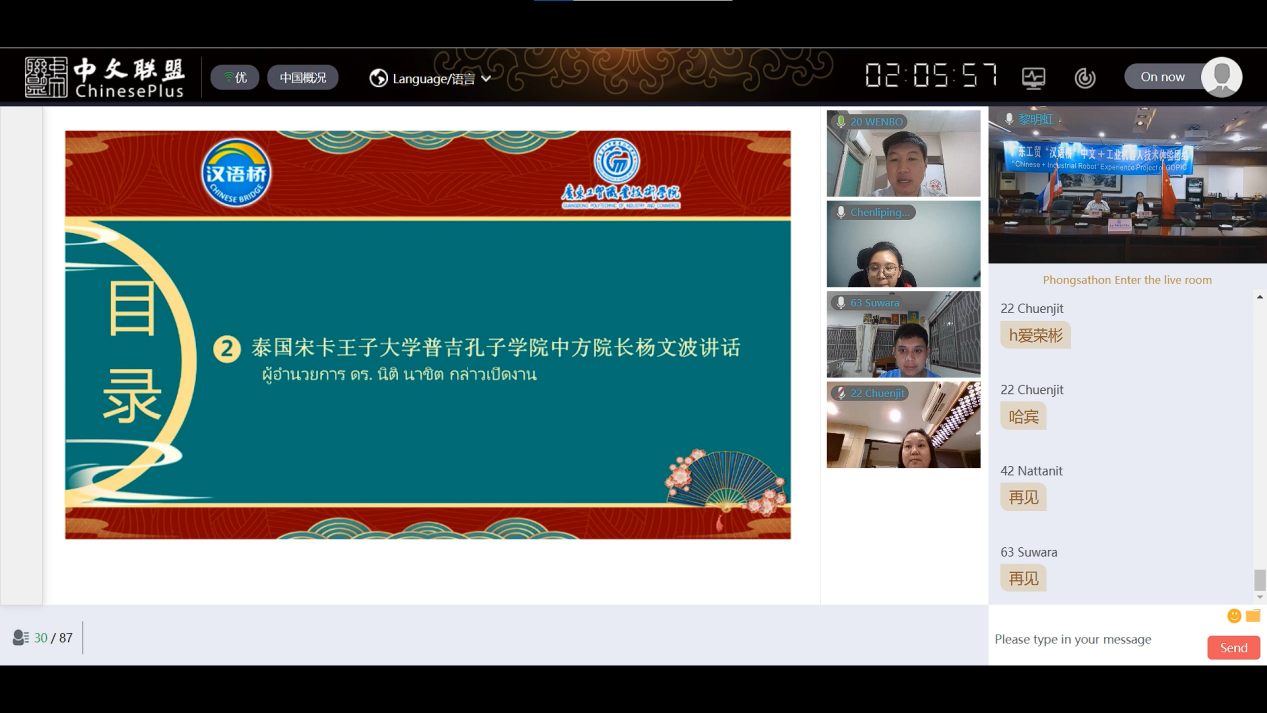This screenshot has width=1267, height=713.
Task: Click the Thai subtitle line on slide
Action: 399,375
